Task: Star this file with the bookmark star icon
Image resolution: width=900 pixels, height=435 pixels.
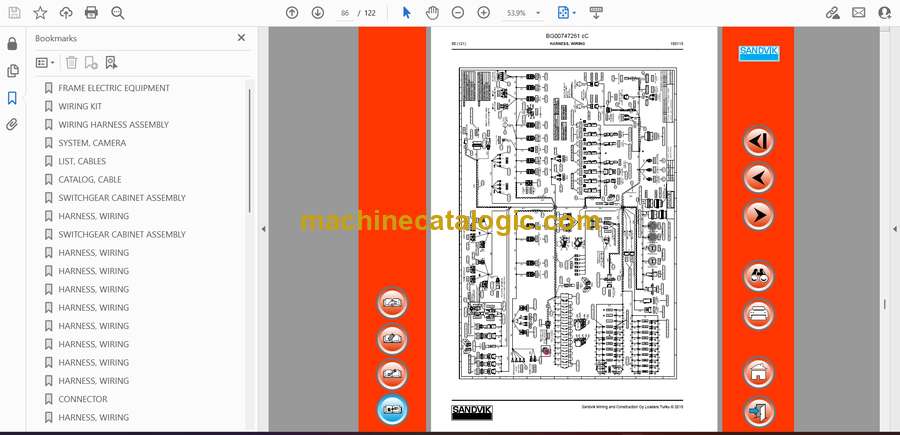Action: [40, 13]
